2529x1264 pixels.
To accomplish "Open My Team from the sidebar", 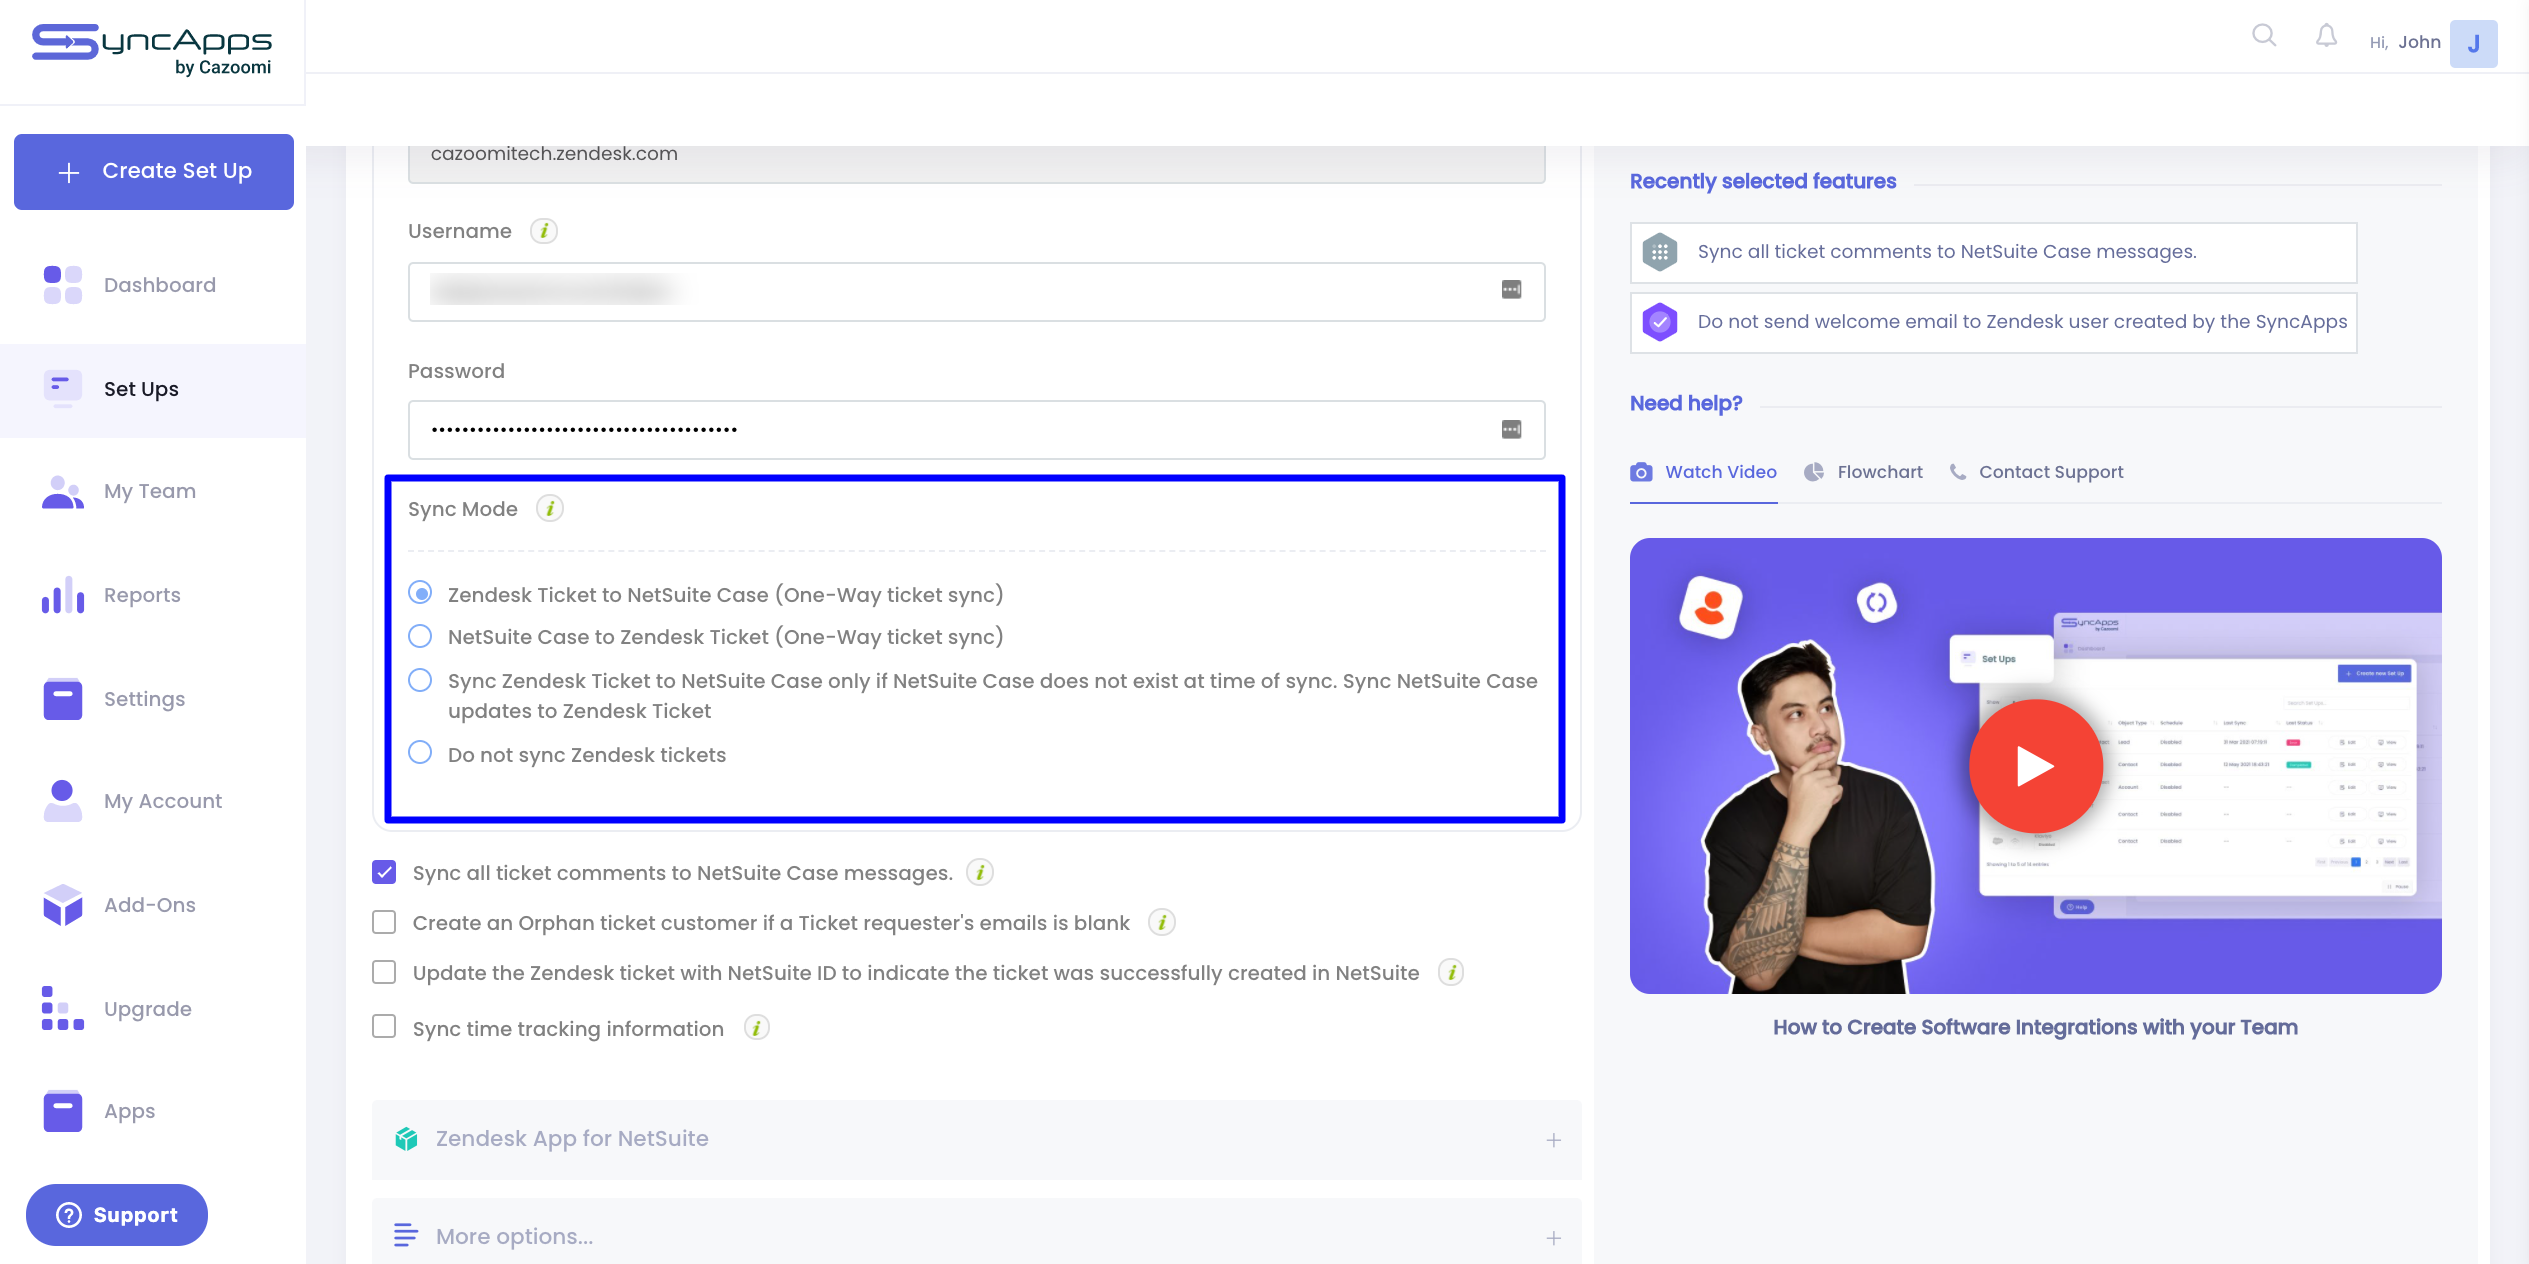I will pyautogui.click(x=153, y=491).
